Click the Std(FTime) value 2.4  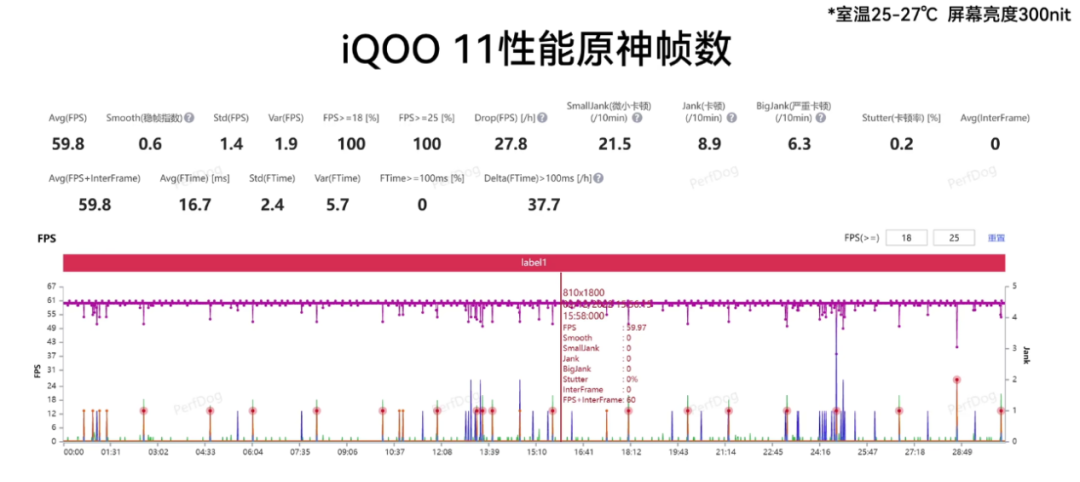pos(272,205)
